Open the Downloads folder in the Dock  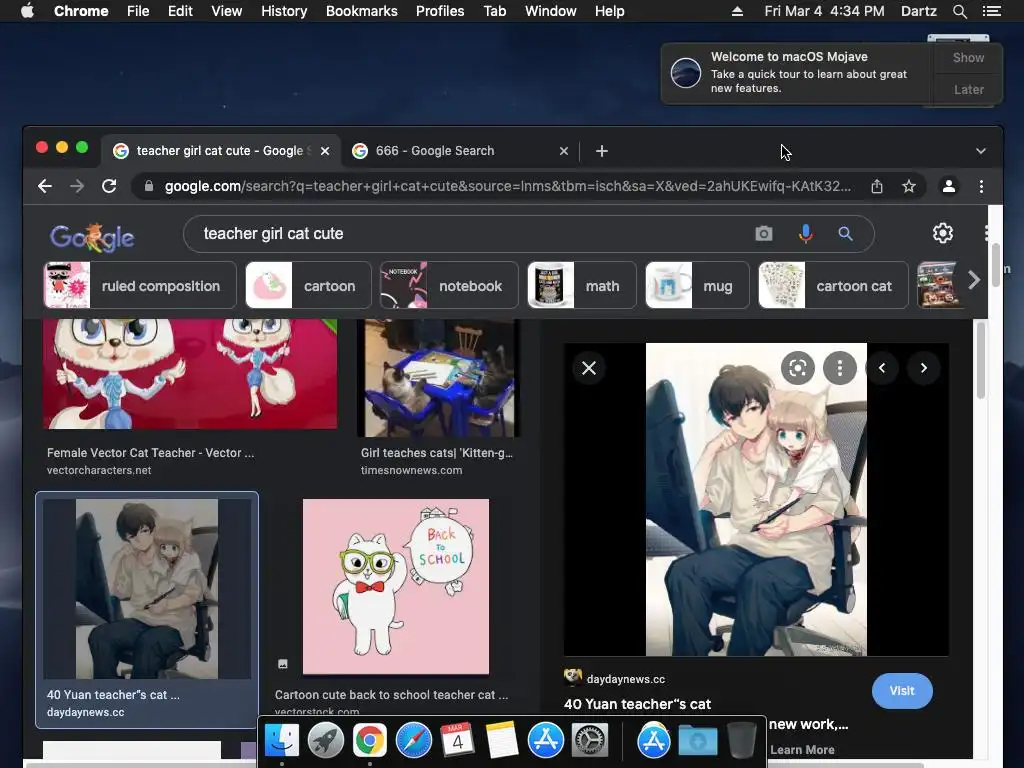697,741
